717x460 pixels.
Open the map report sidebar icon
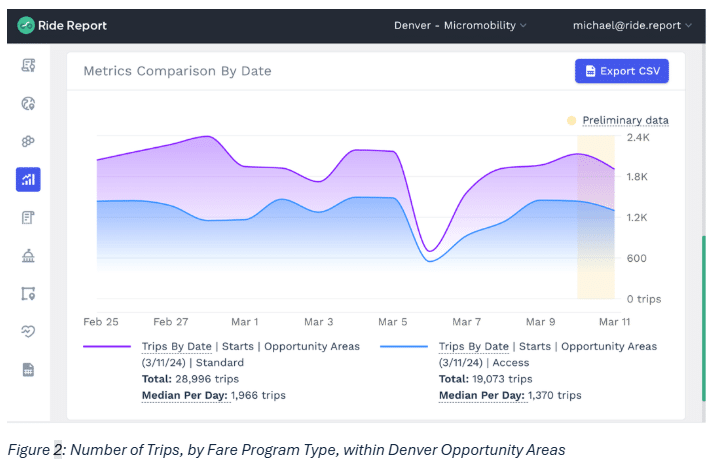(29, 66)
